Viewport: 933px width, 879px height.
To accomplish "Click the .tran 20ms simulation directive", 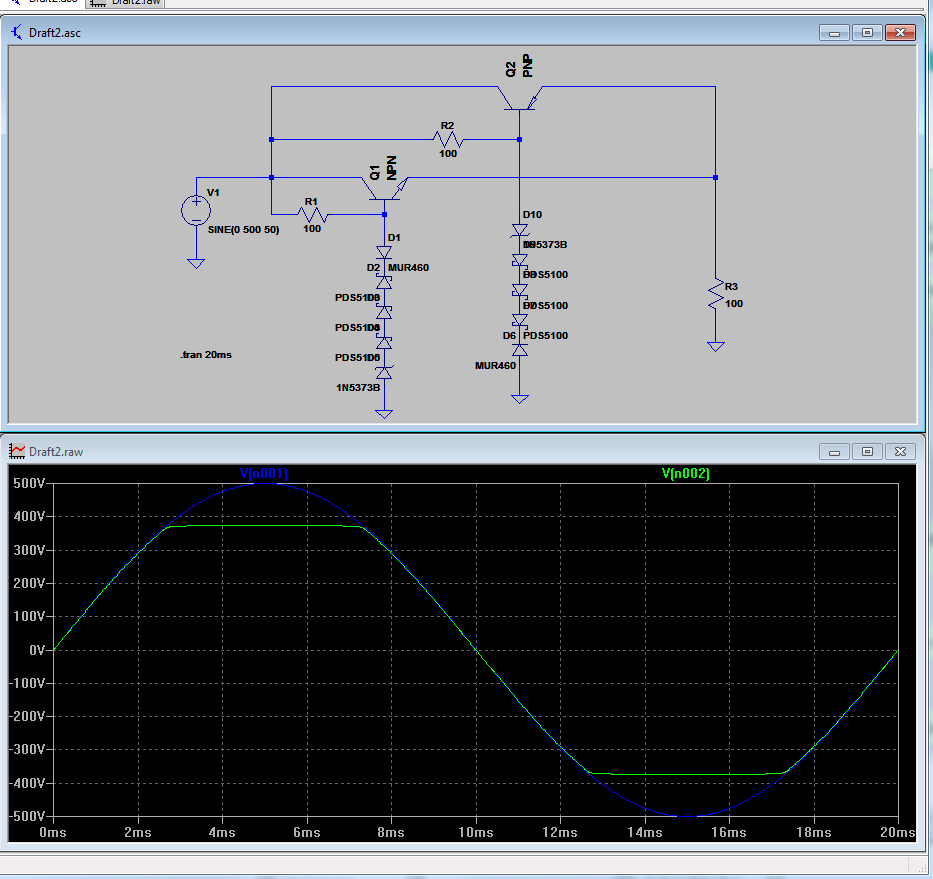I will pos(206,355).
